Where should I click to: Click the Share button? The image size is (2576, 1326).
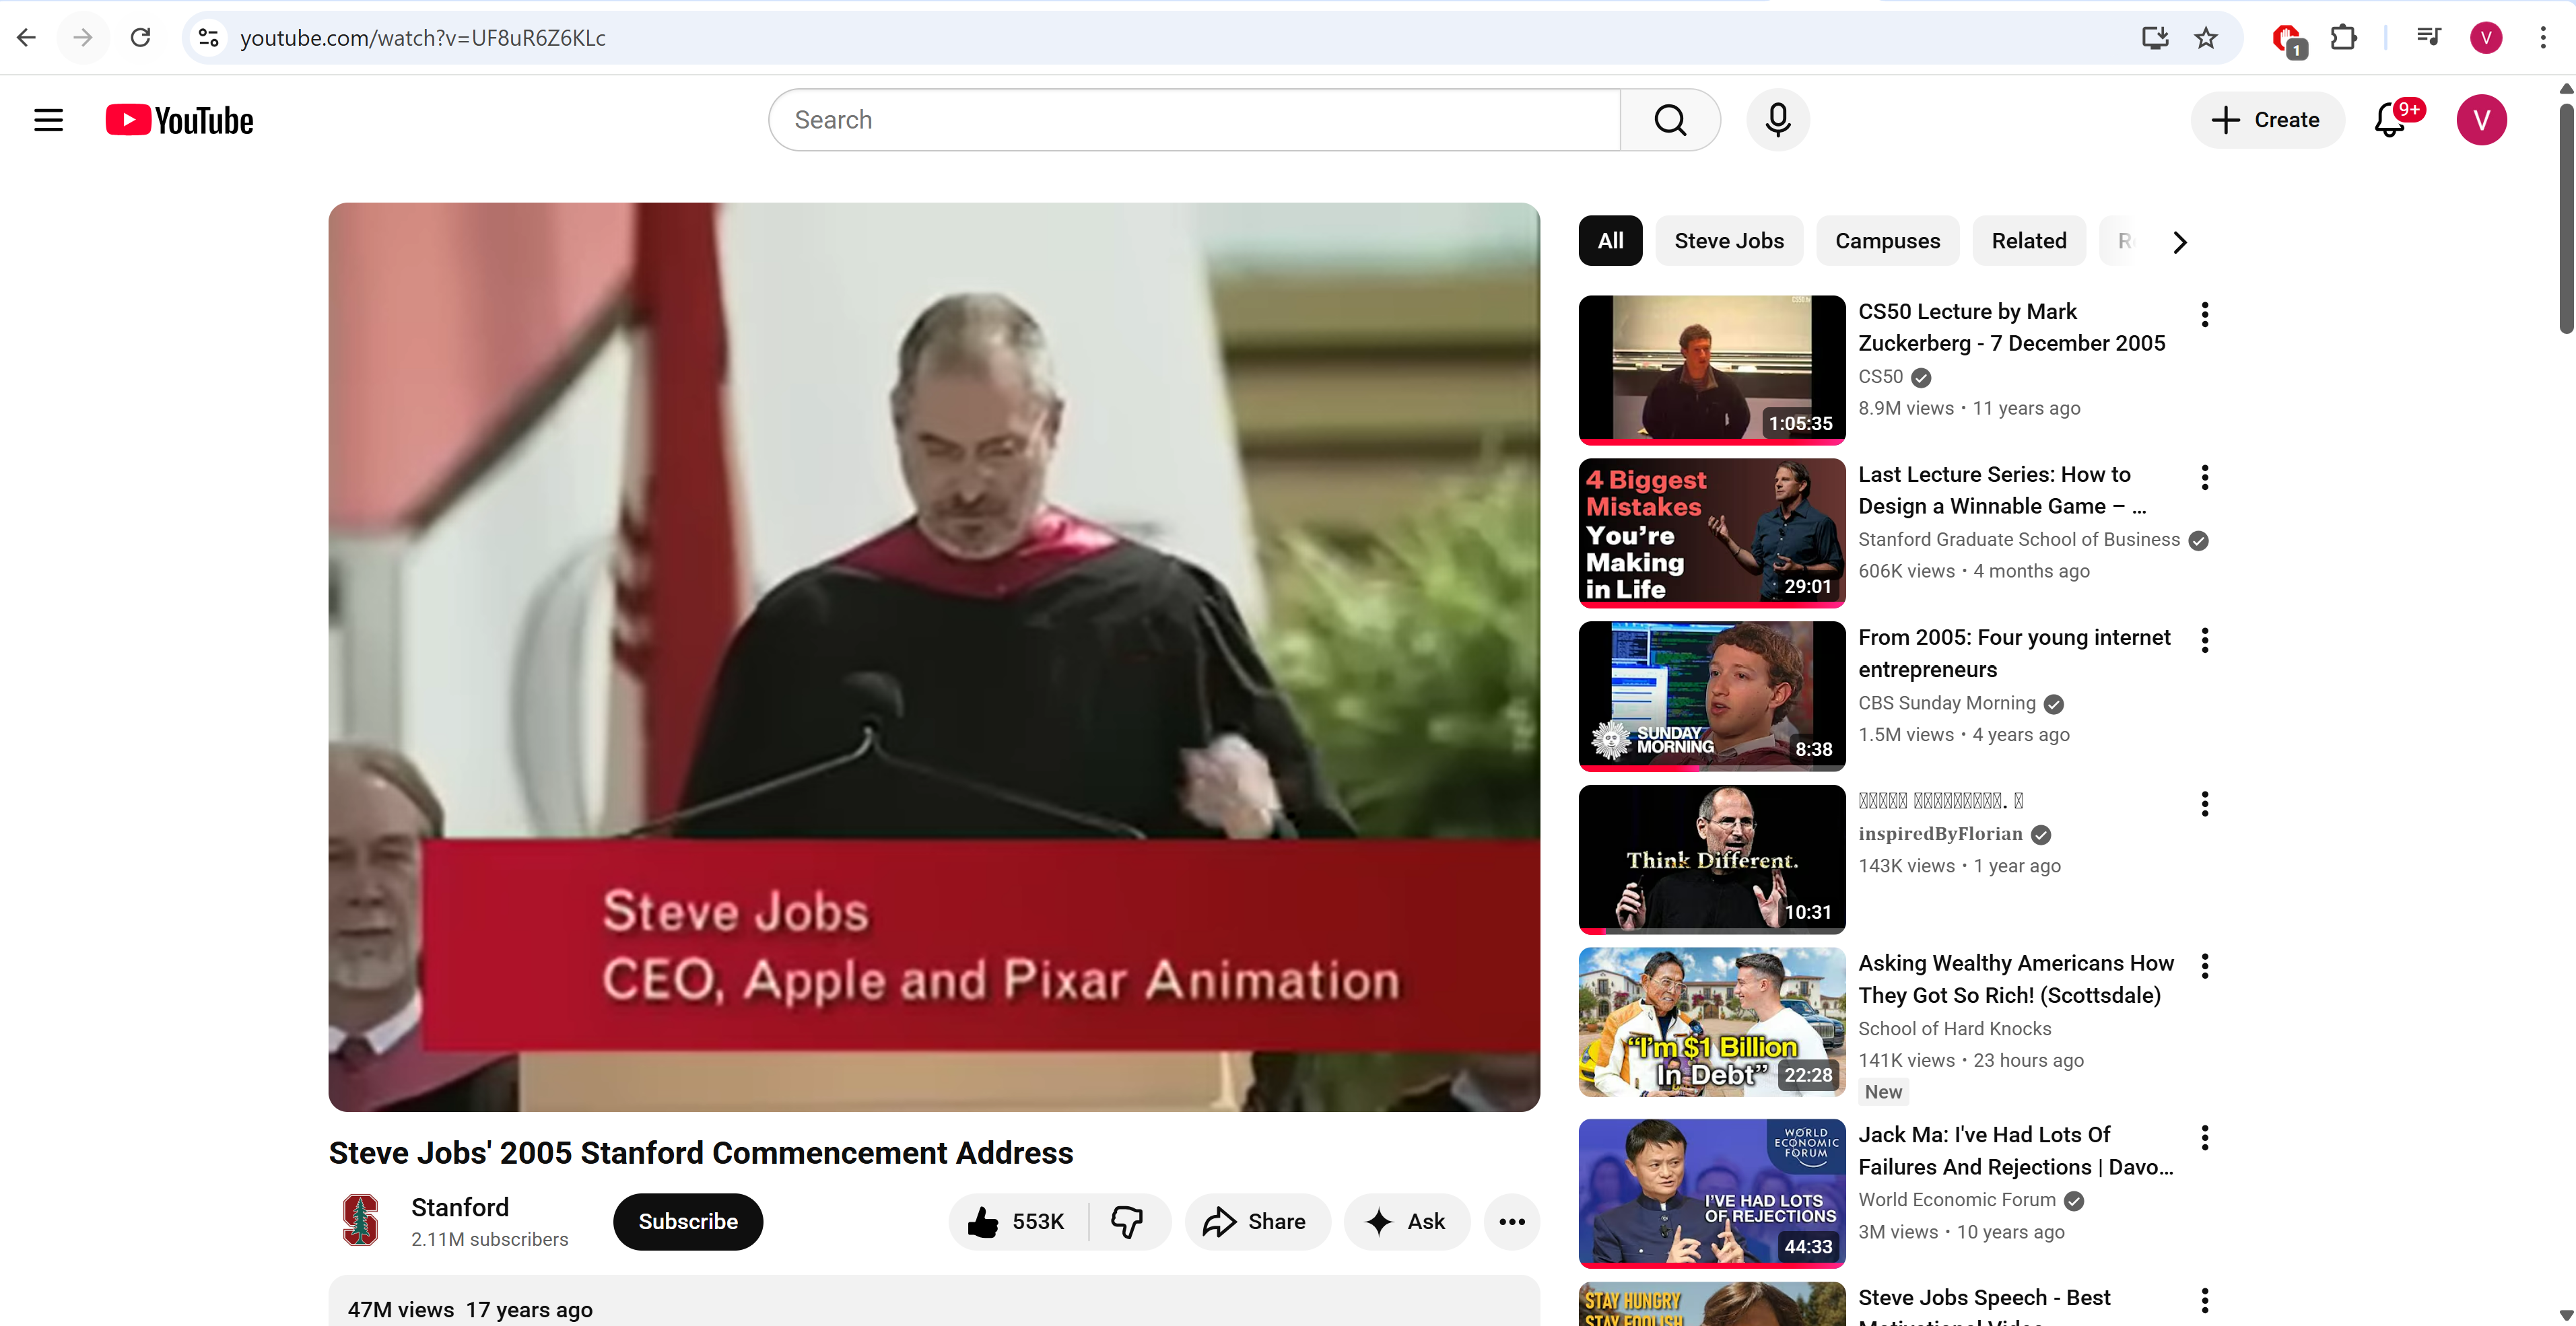[x=1256, y=1221]
